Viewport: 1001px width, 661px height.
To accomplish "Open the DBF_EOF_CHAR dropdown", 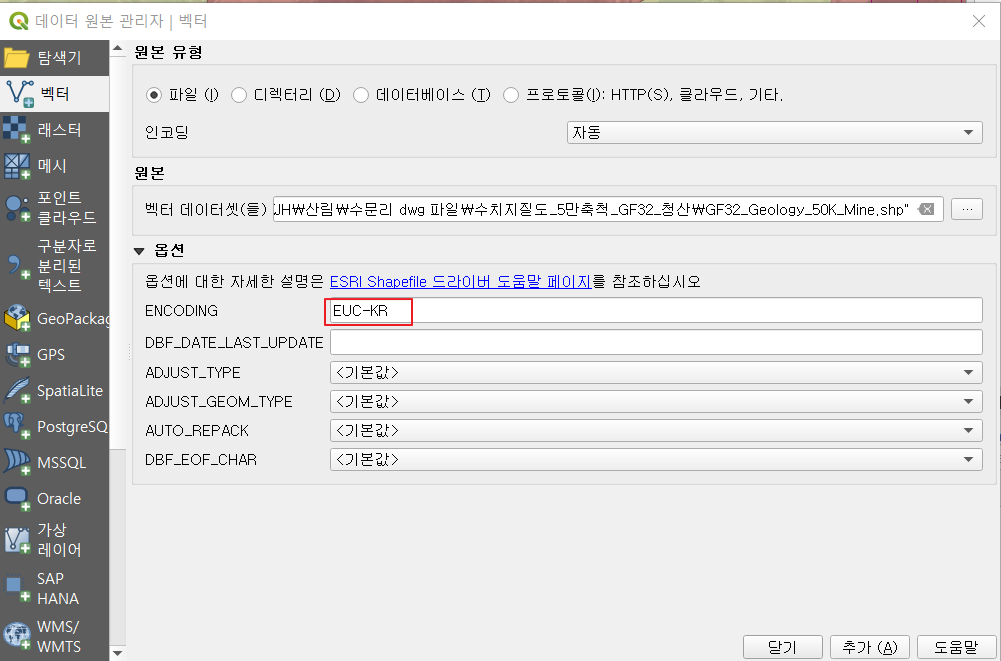I will click(656, 459).
